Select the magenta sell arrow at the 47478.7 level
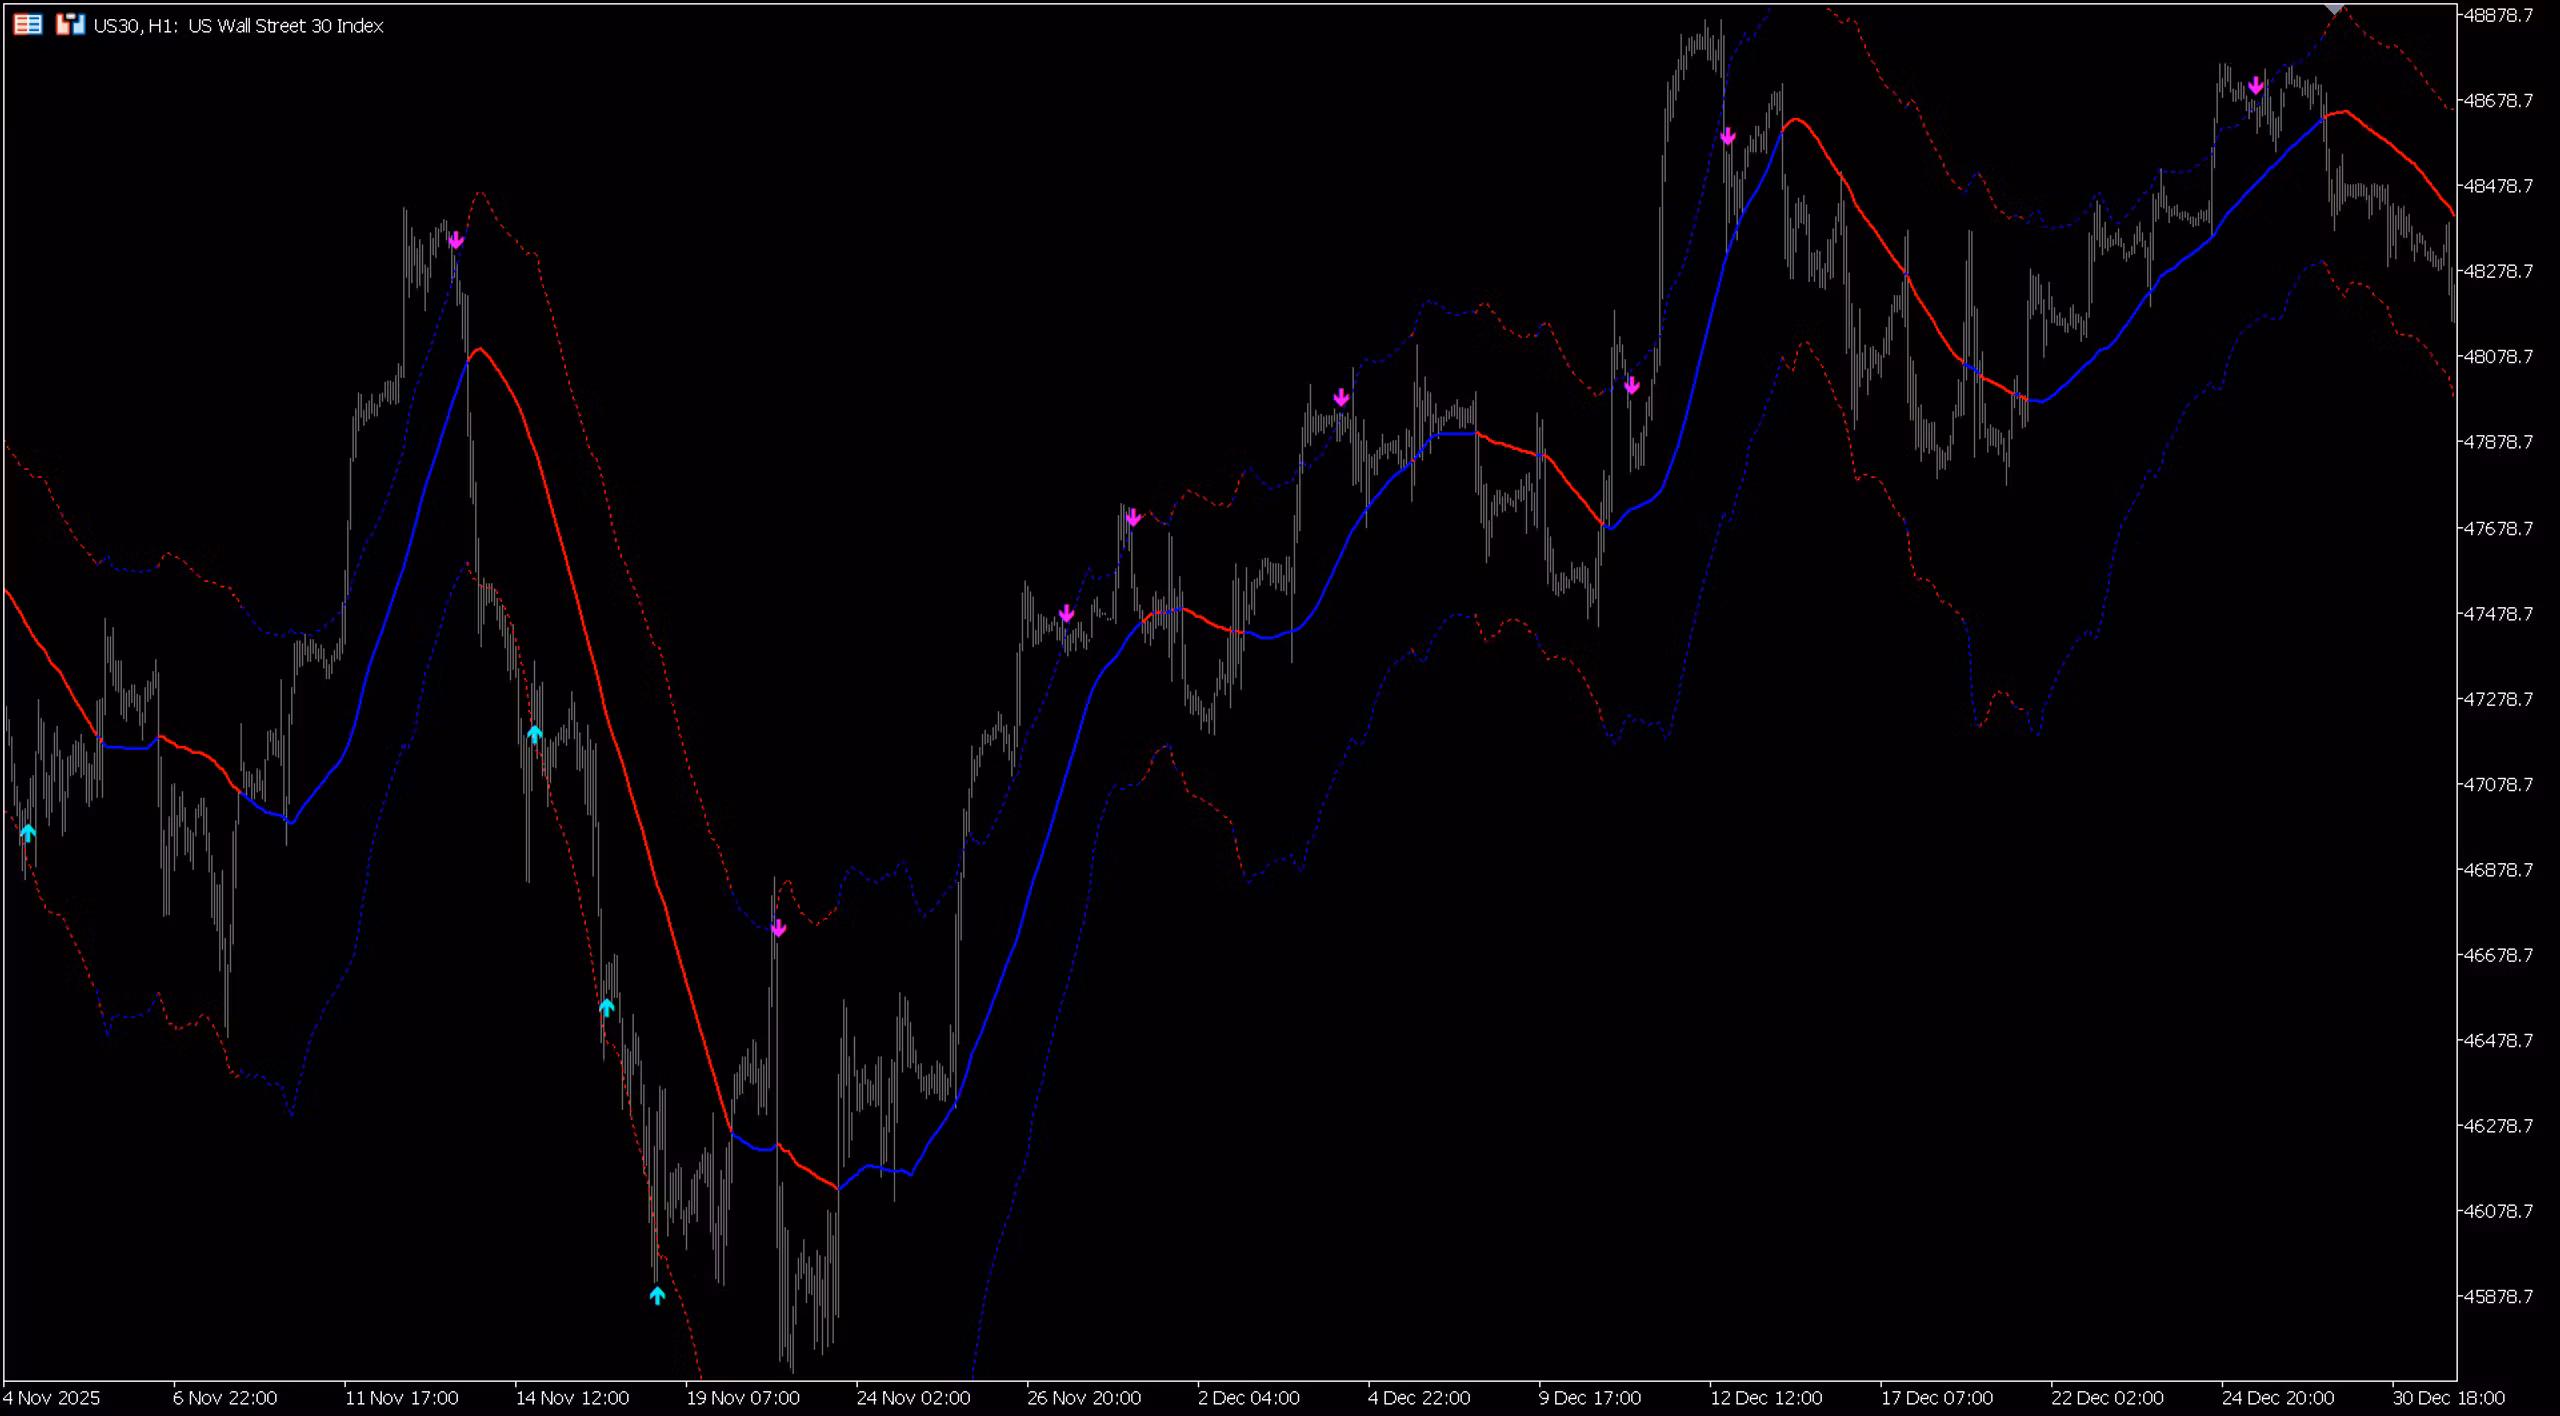The image size is (2560, 1416). [1067, 613]
